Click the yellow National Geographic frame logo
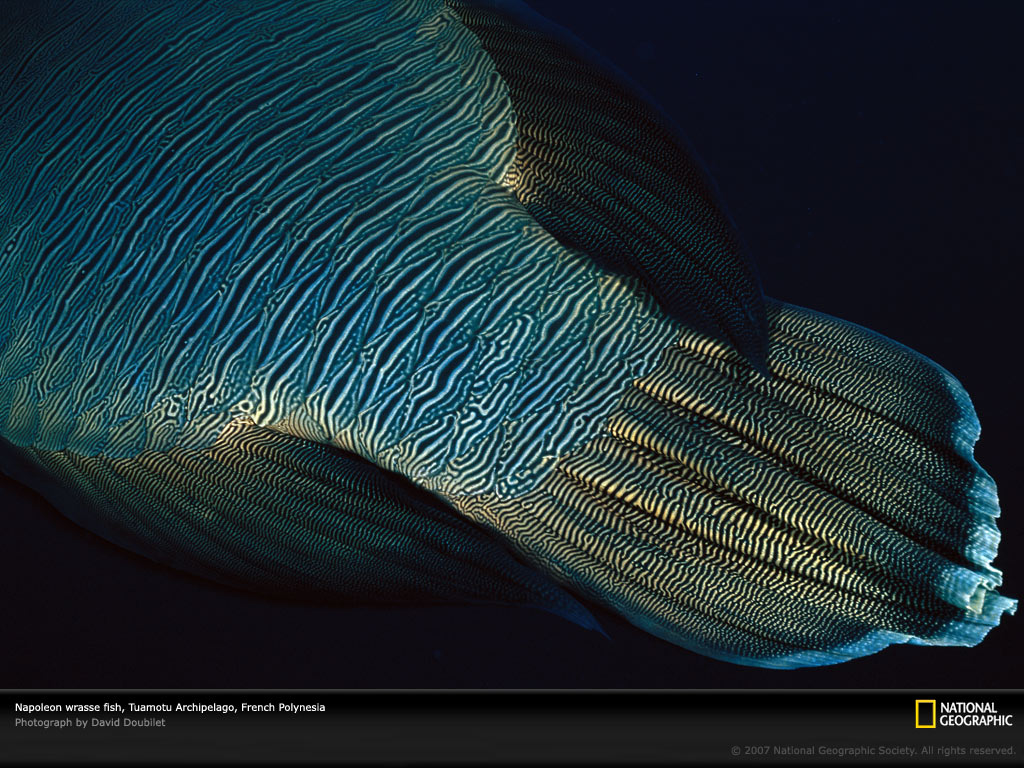Screen dimensions: 1024x768 pyautogui.click(x=925, y=713)
